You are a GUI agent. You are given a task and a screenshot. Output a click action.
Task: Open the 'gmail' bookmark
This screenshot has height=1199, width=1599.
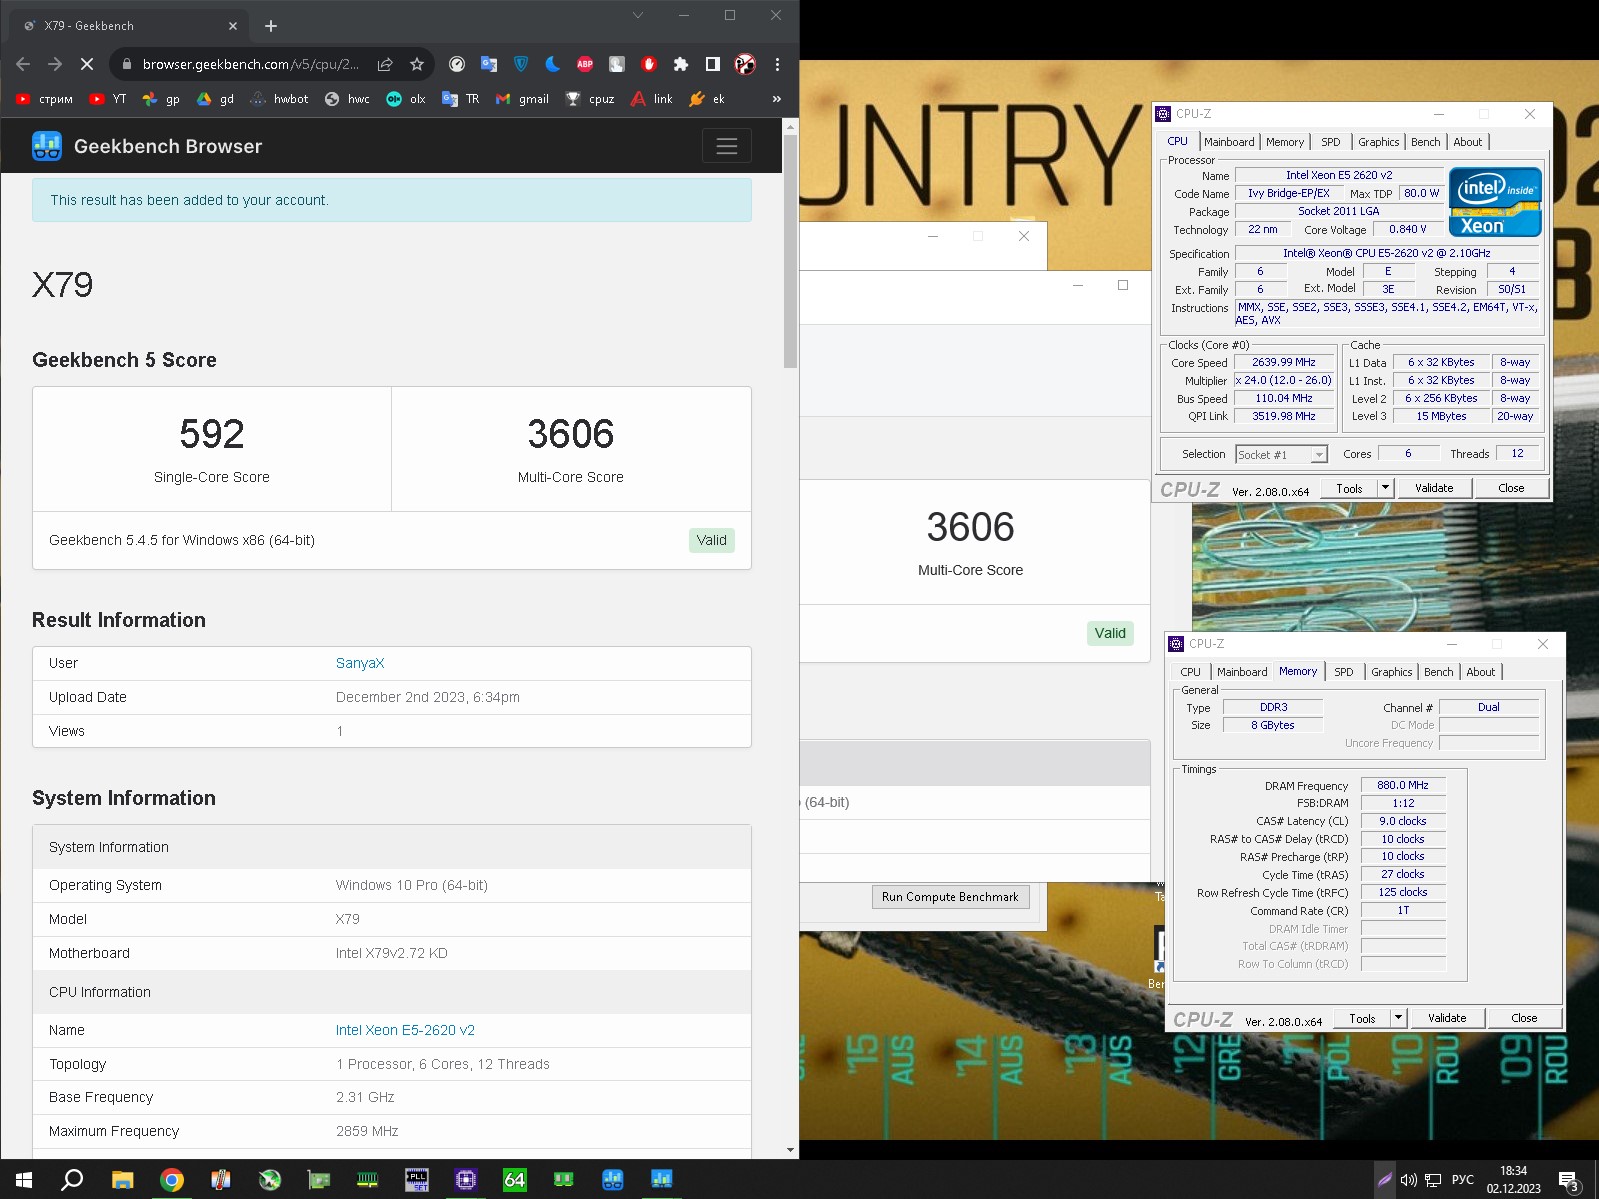coord(522,99)
